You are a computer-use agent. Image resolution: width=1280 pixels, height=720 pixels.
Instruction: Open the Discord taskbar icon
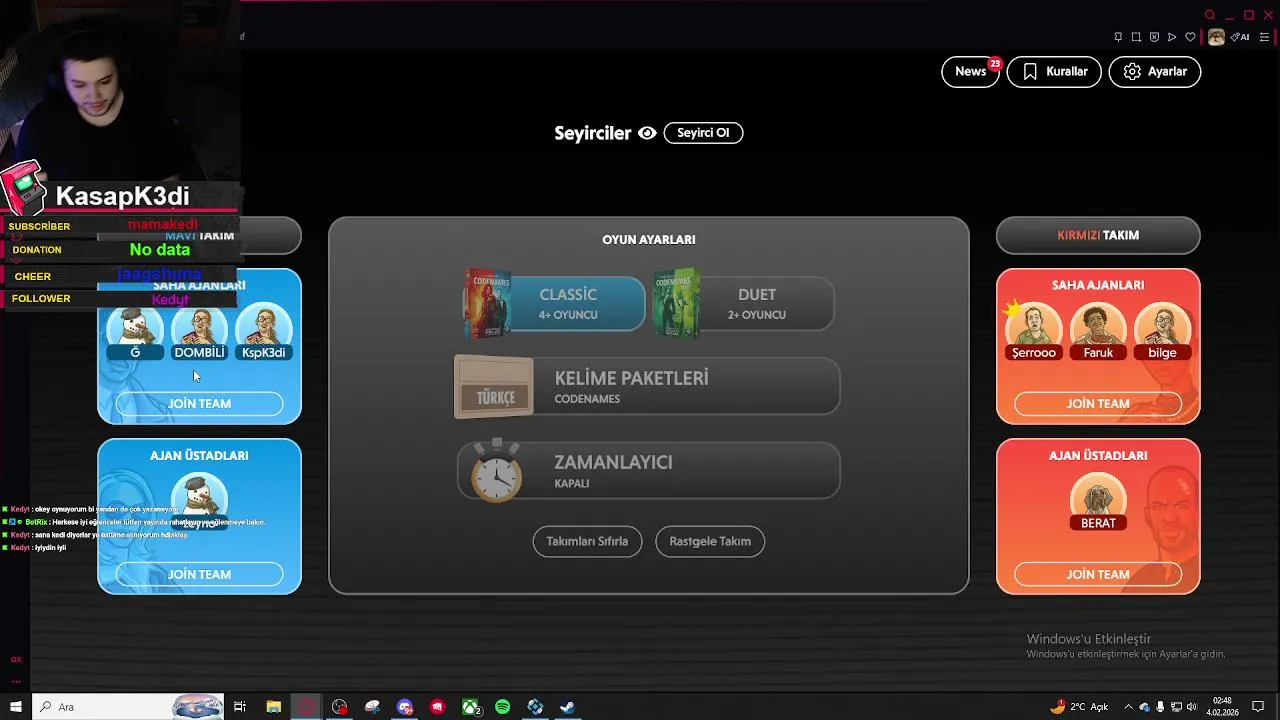tap(405, 707)
